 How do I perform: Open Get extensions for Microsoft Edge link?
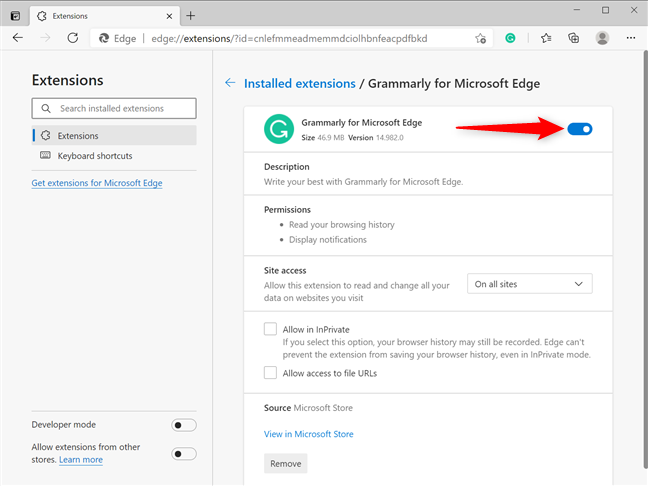tap(97, 183)
